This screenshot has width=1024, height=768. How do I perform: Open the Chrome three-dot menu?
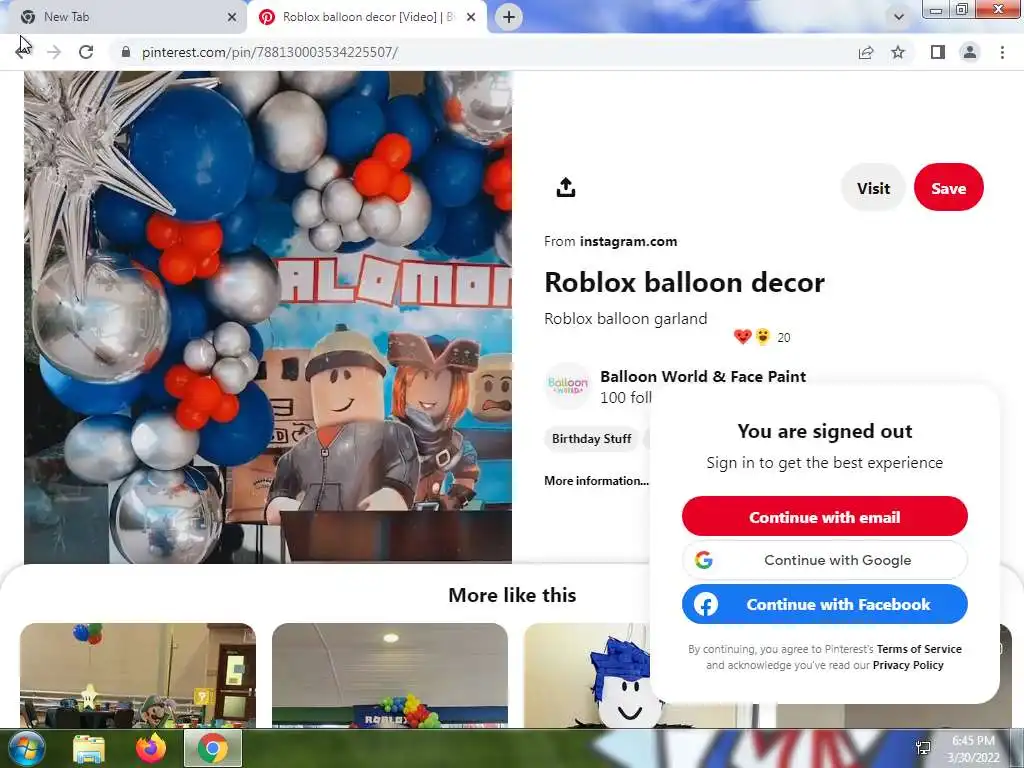click(1002, 52)
